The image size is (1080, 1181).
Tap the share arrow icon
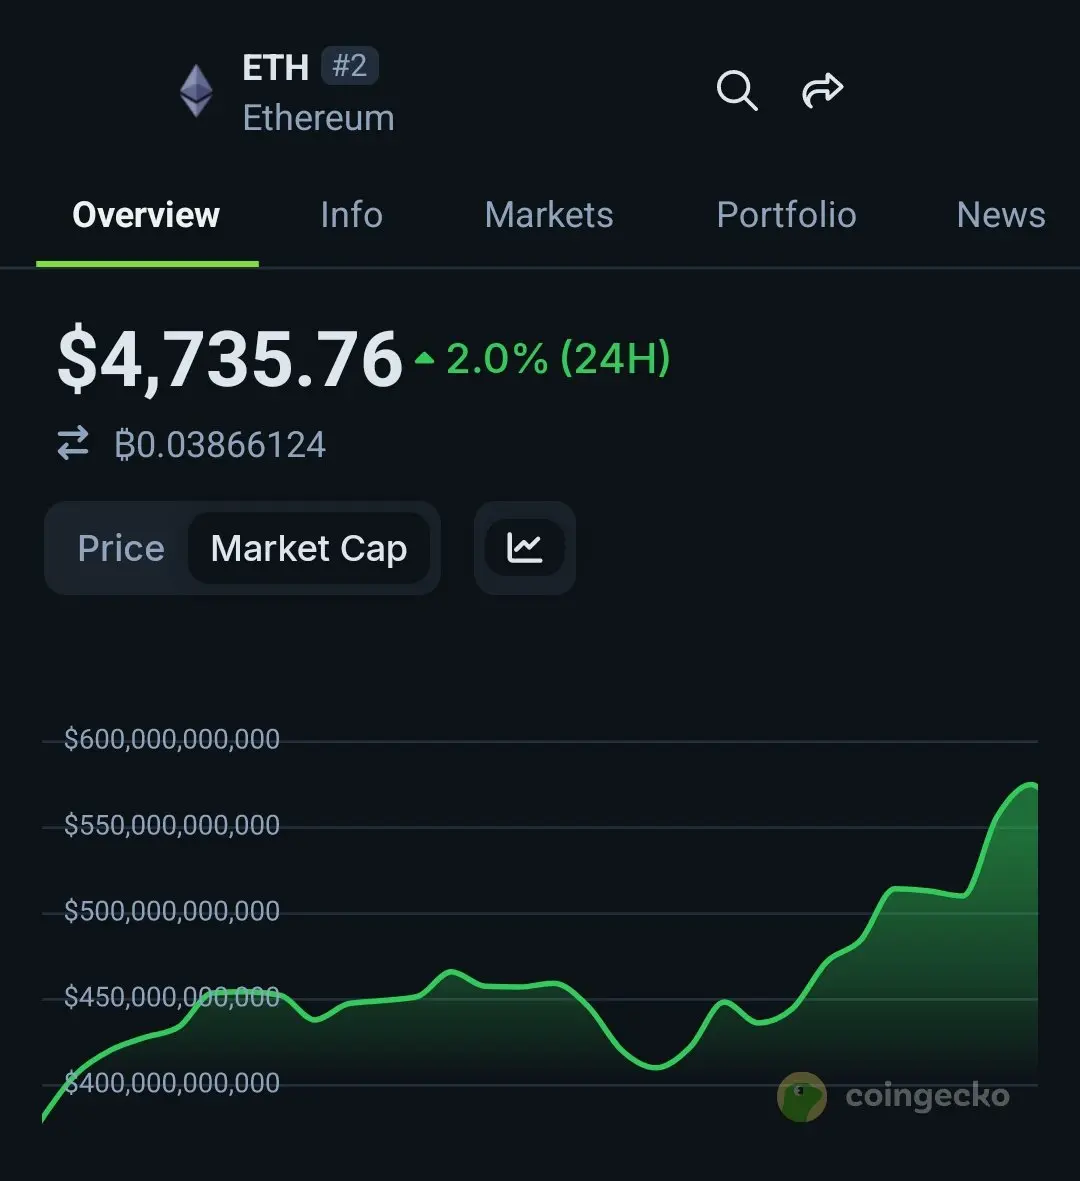pyautogui.click(x=822, y=90)
